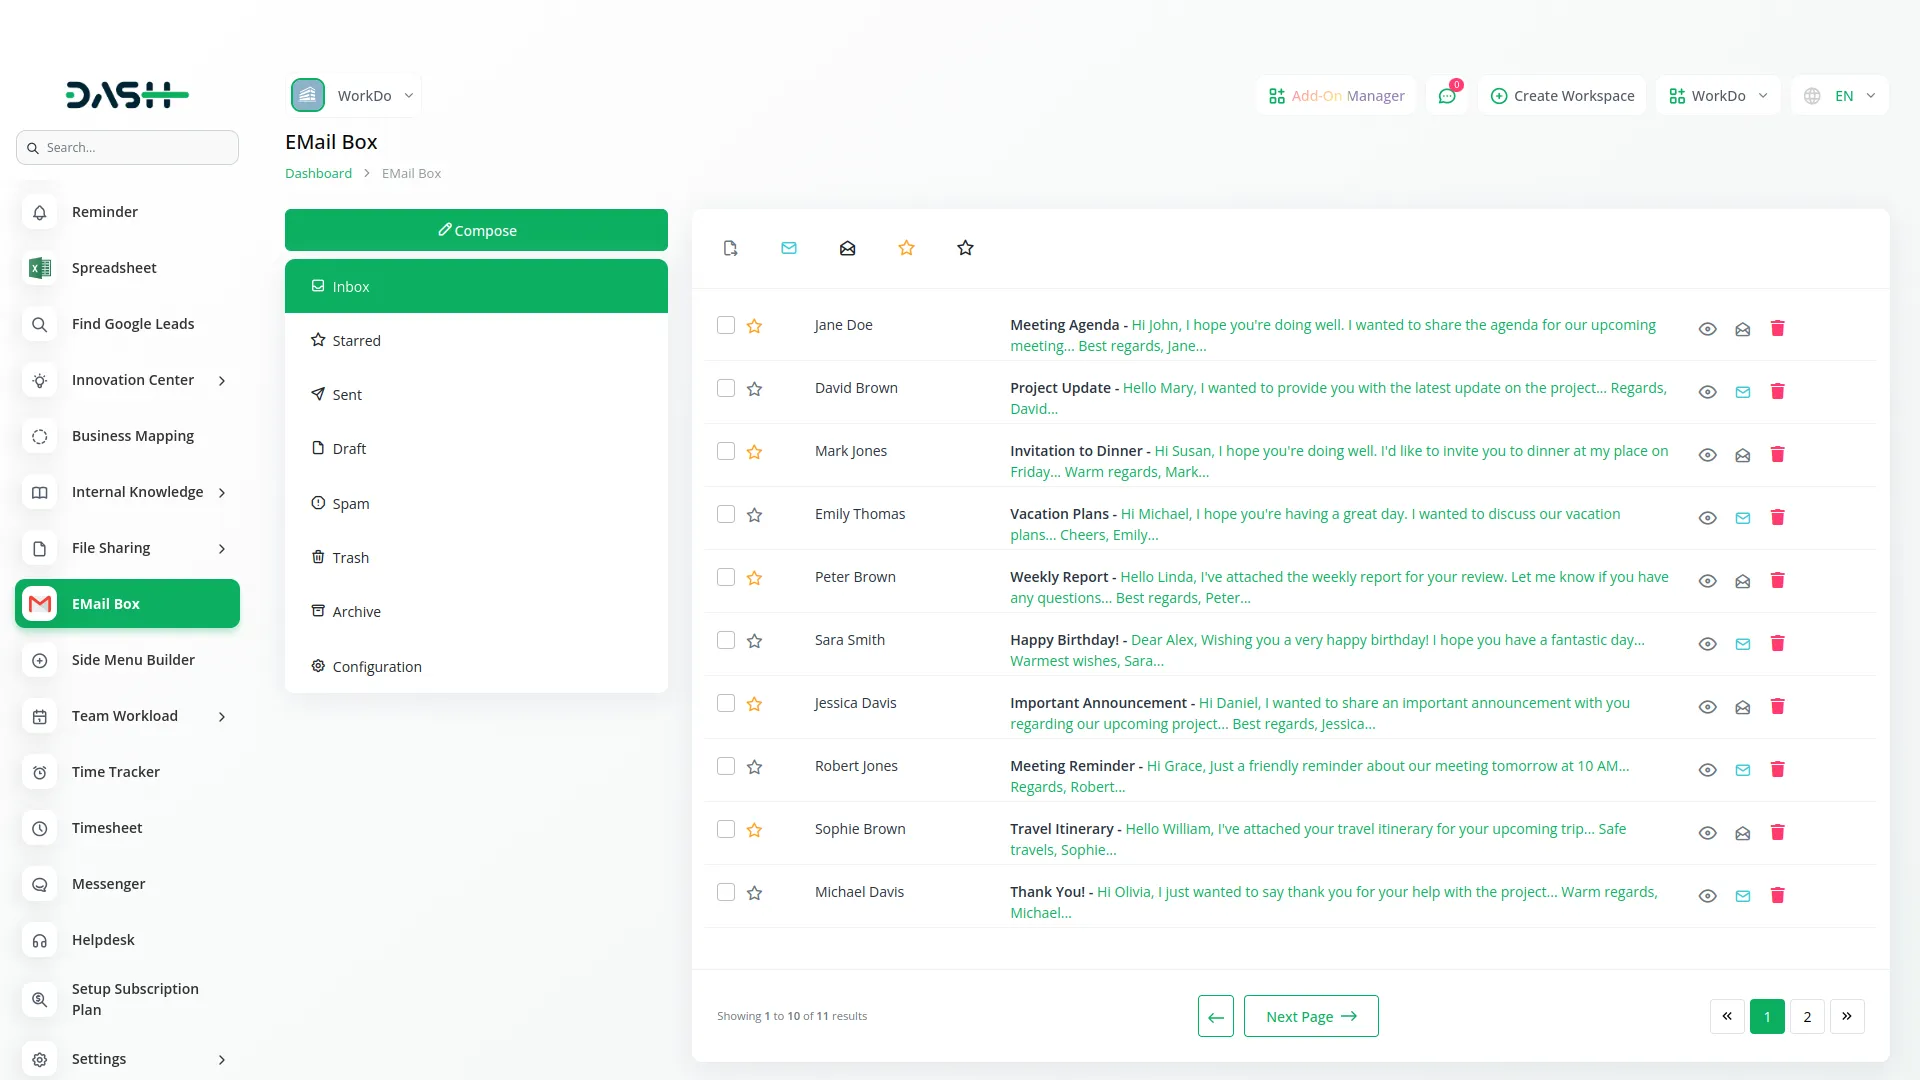View Jane Doe's Meeting Agenda email
The image size is (1920, 1080).
click(x=1706, y=328)
